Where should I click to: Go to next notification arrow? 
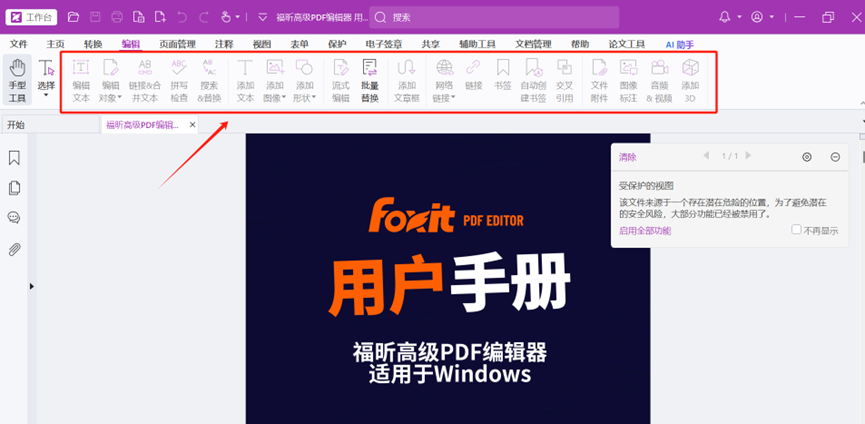point(748,156)
